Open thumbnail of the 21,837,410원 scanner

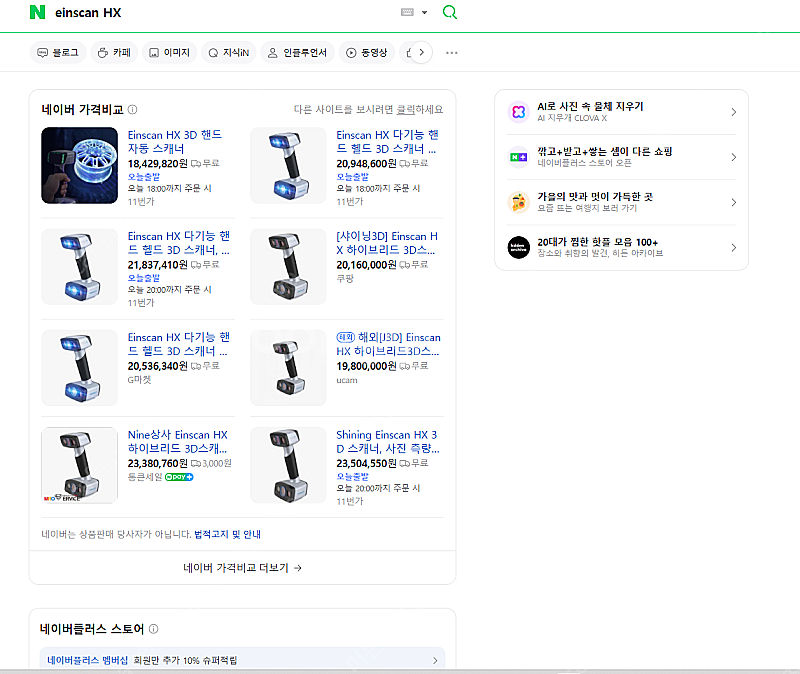pyautogui.click(x=80, y=266)
